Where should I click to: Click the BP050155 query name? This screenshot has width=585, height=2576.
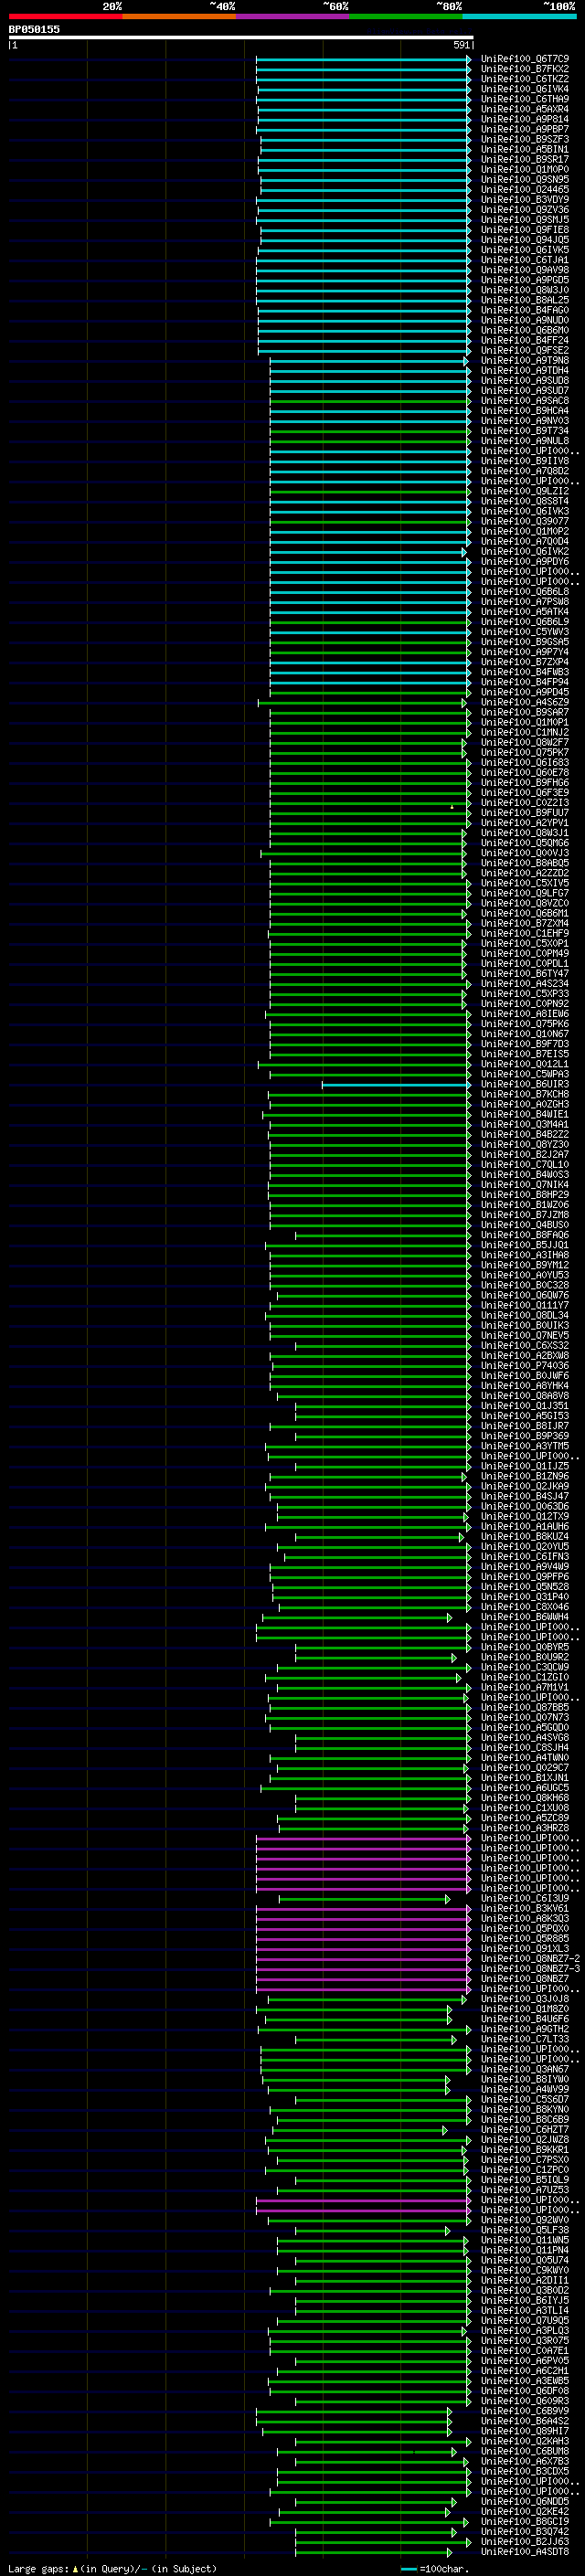click(34, 29)
